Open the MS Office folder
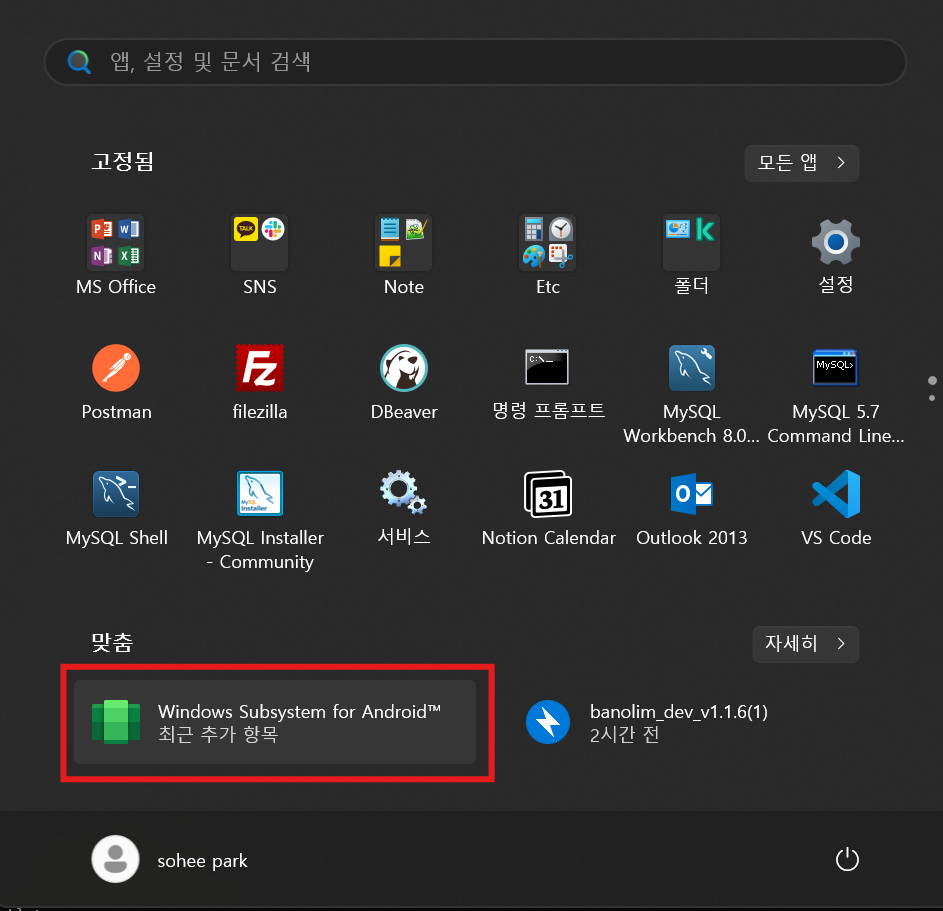This screenshot has width=943, height=911. tap(116, 256)
